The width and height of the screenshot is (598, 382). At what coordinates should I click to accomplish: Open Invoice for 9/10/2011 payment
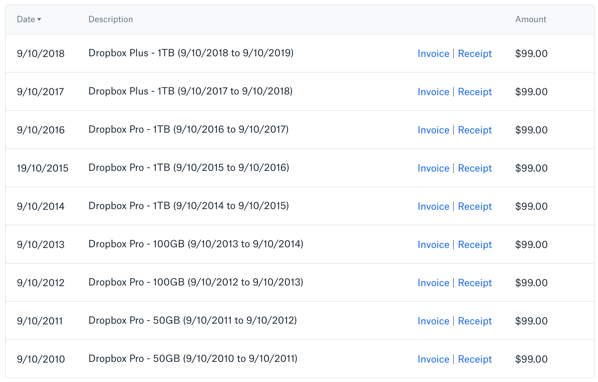click(x=433, y=321)
